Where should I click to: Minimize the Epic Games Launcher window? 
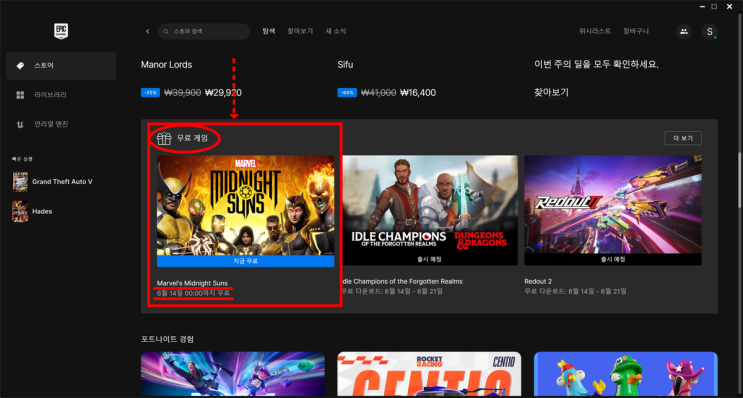point(701,6)
